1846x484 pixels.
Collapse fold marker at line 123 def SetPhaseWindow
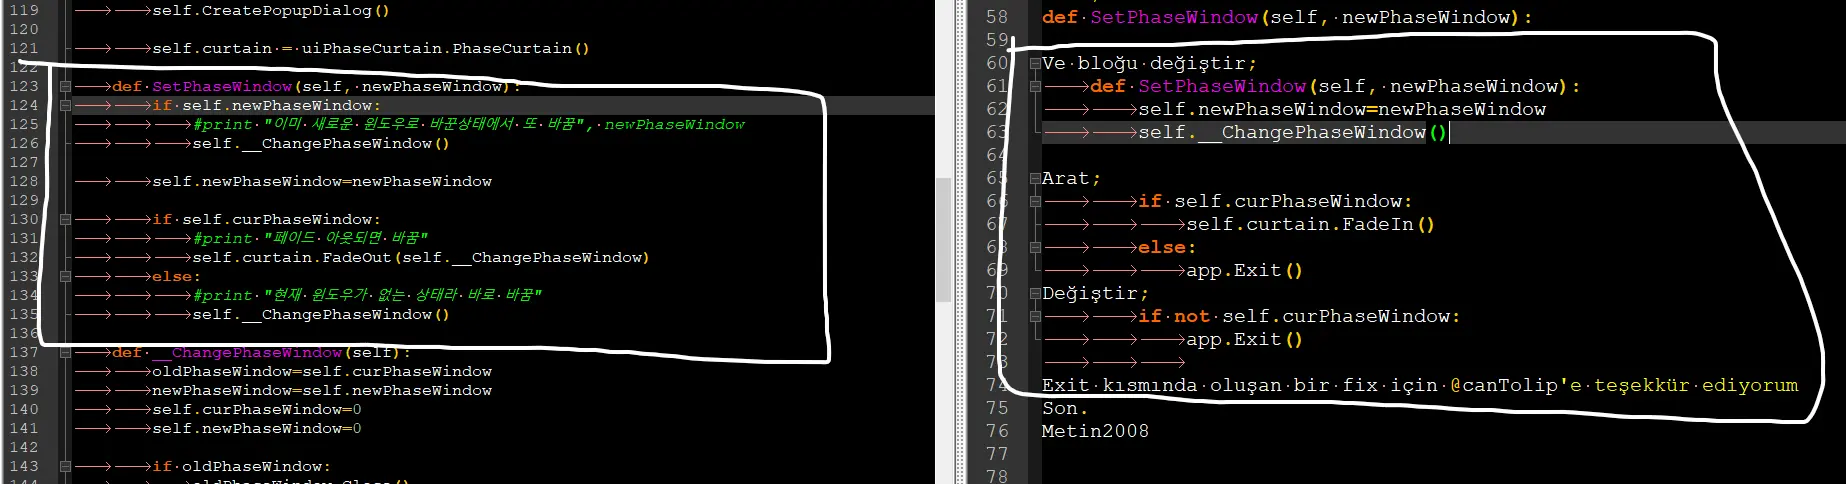tap(65, 87)
